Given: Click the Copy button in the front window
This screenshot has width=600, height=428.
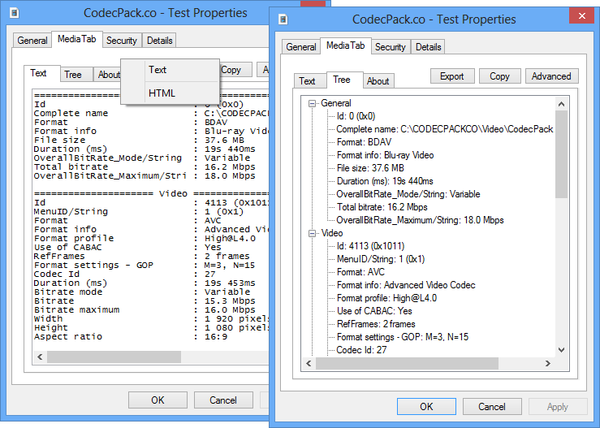Looking at the screenshot, I should pyautogui.click(x=499, y=76).
